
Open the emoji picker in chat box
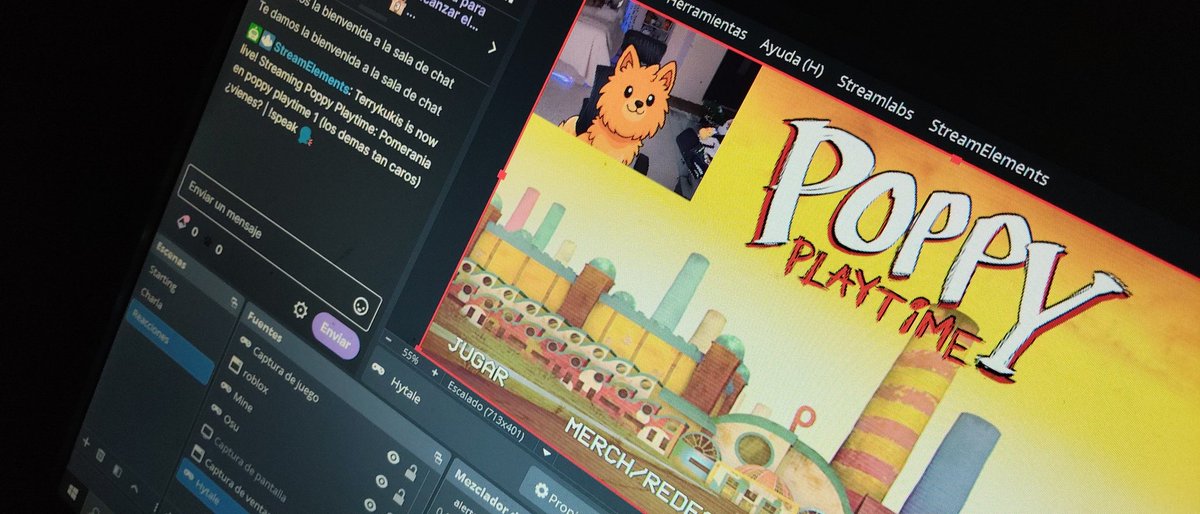[x=362, y=304]
